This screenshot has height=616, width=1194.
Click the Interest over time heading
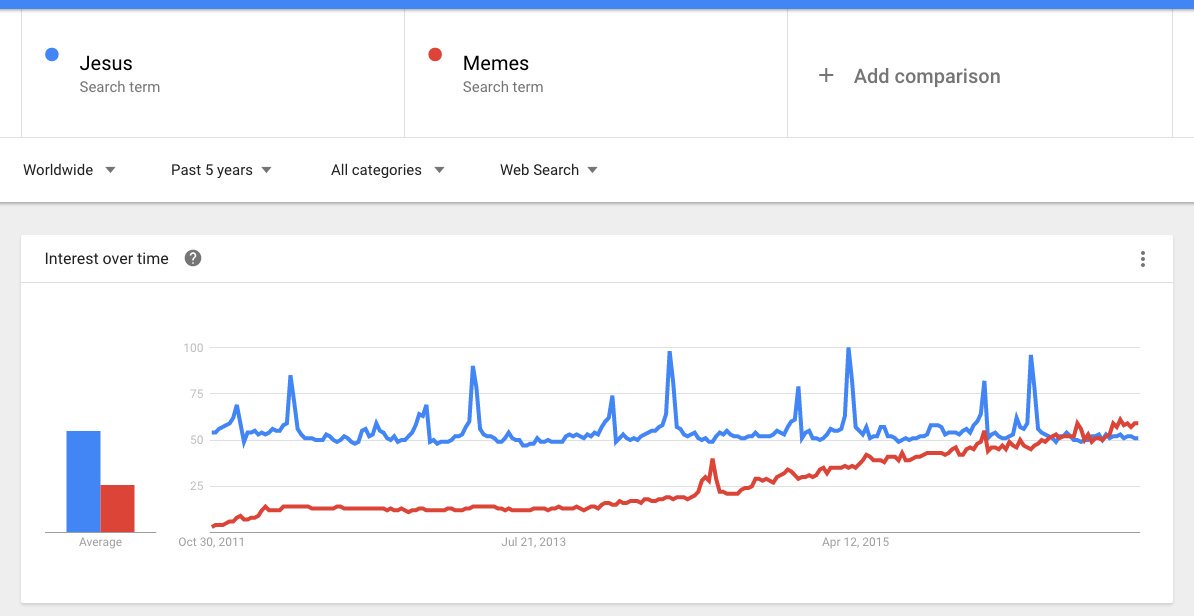point(106,258)
